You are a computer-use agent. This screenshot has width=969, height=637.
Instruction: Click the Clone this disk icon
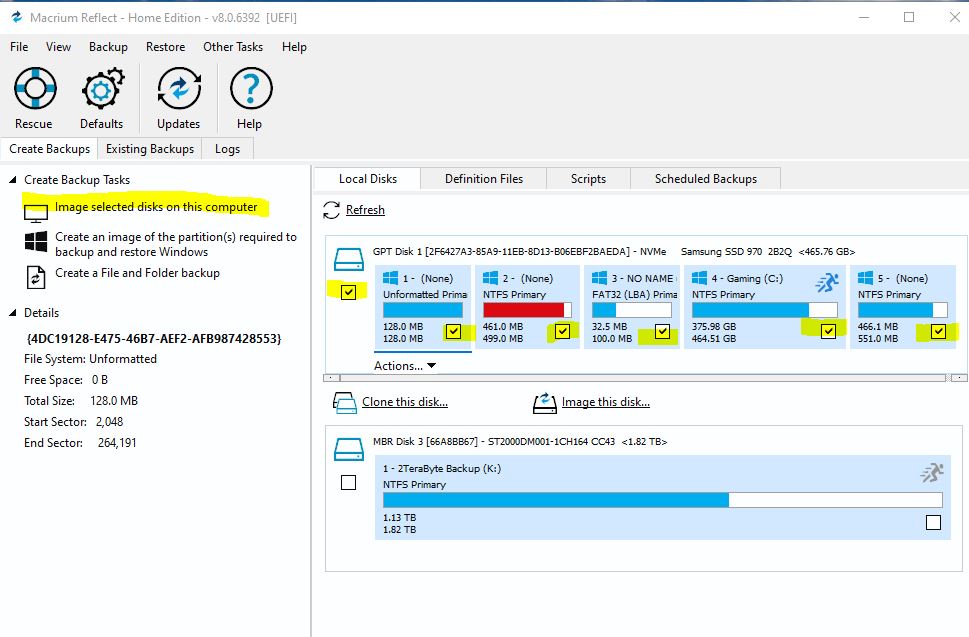pyautogui.click(x=344, y=403)
